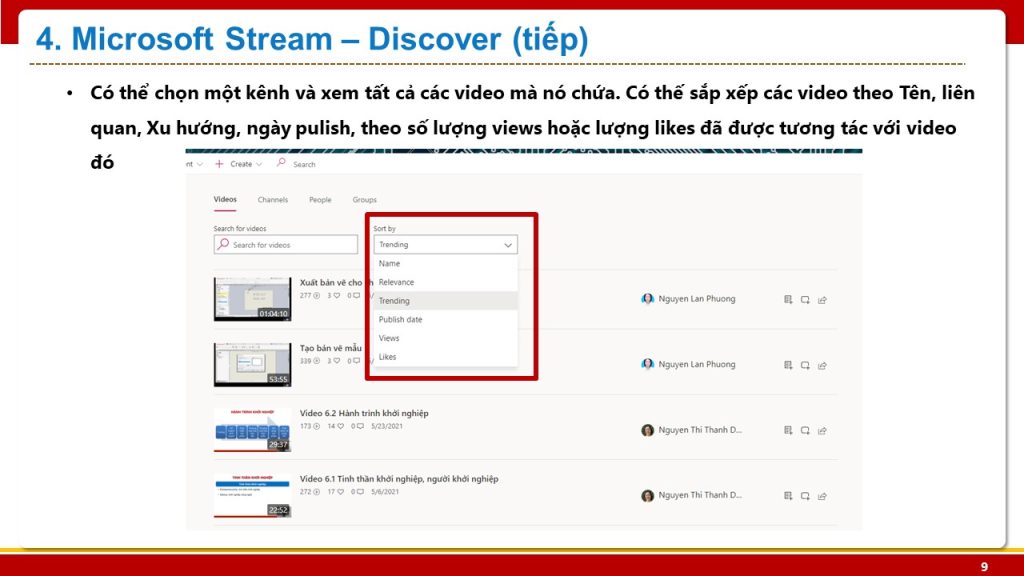The width and height of the screenshot is (1024, 576).
Task: Click the Sort by dropdown chevron arrow
Action: [507, 245]
